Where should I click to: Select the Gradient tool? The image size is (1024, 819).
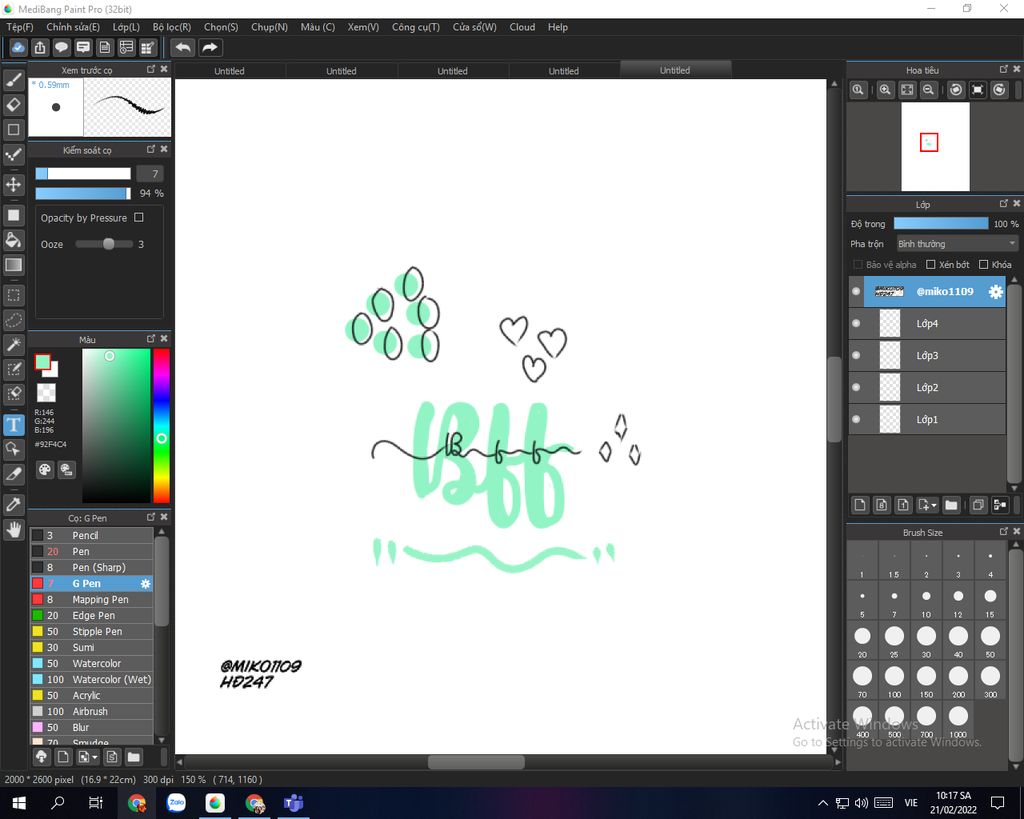point(13,265)
